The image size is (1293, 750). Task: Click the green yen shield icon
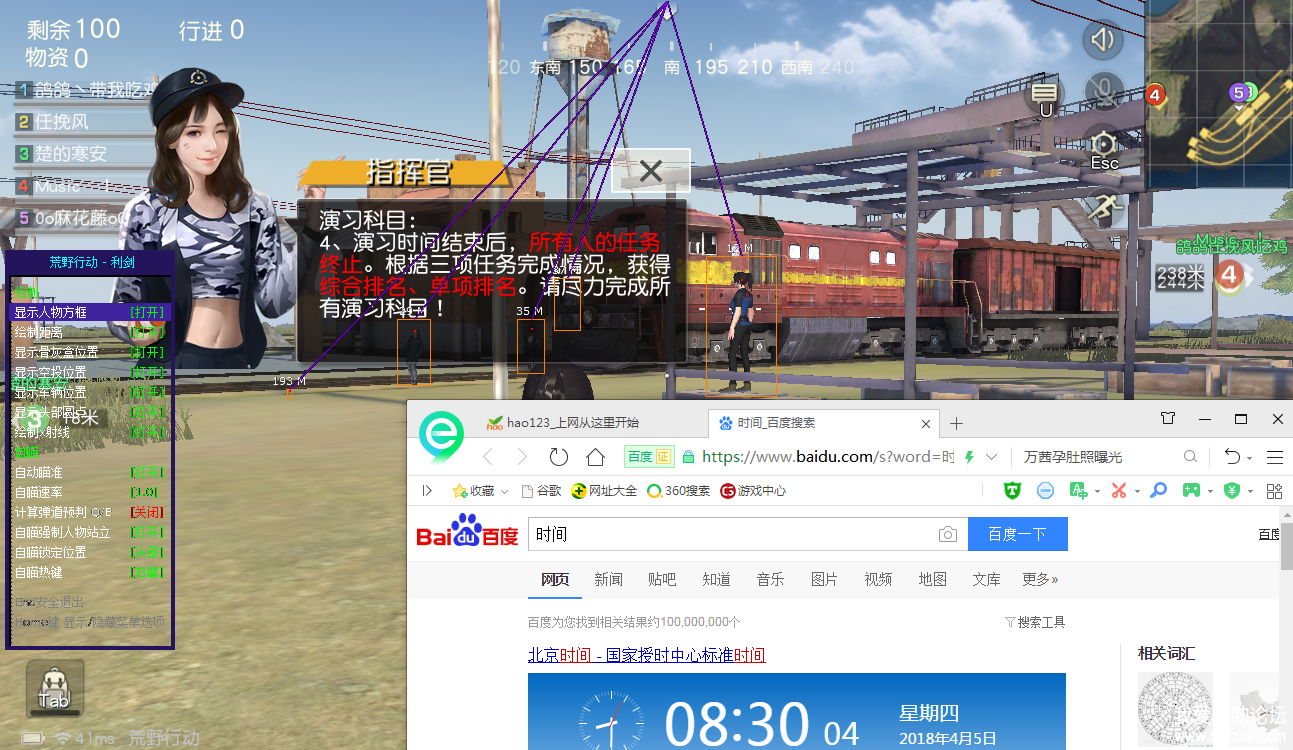(x=1232, y=490)
